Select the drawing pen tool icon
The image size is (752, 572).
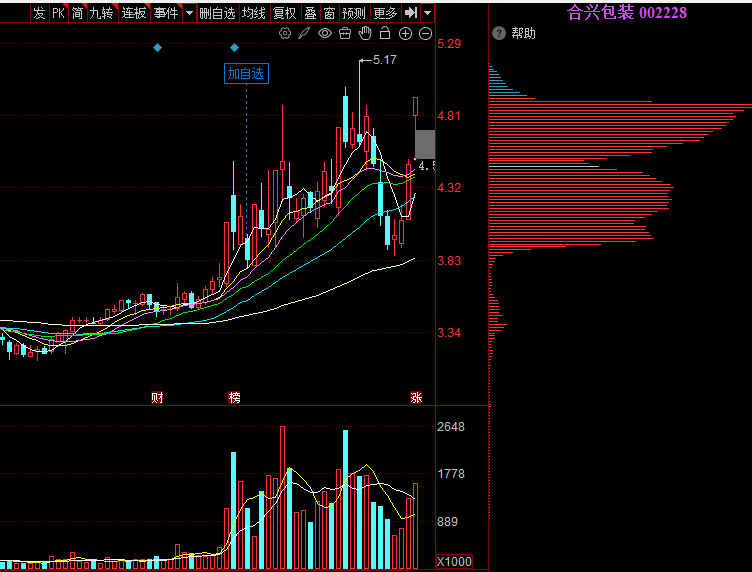304,33
